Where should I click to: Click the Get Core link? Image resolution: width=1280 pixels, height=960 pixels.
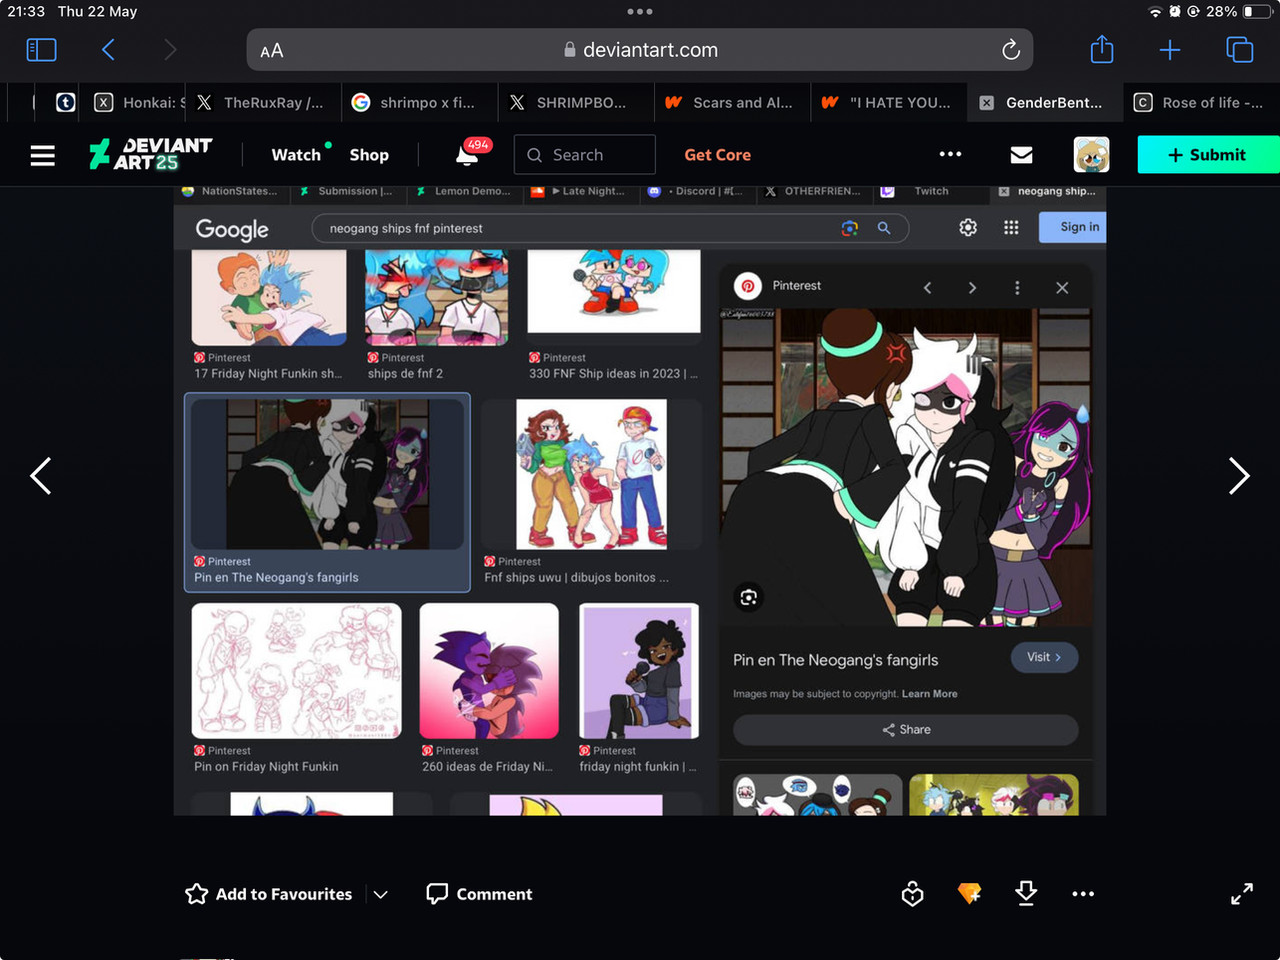tap(717, 155)
